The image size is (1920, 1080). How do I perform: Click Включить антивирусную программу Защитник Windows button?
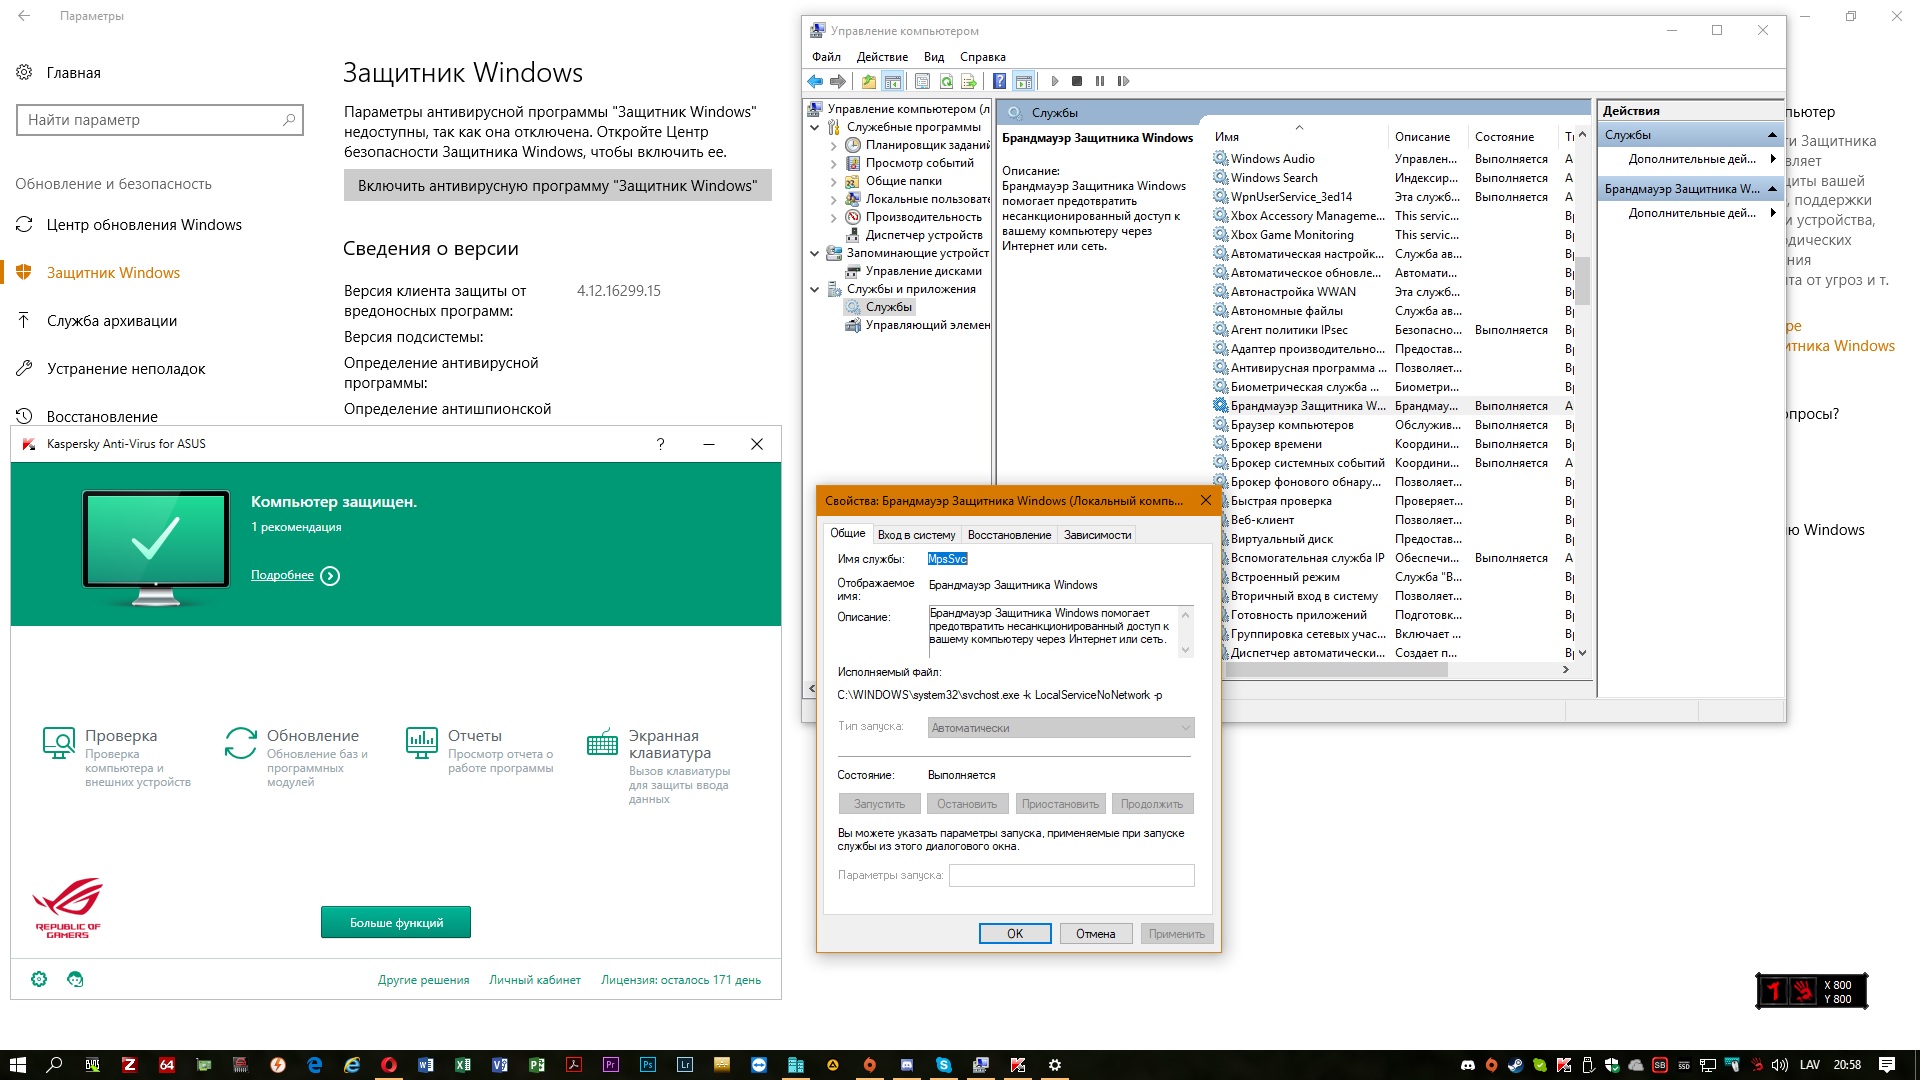557,186
